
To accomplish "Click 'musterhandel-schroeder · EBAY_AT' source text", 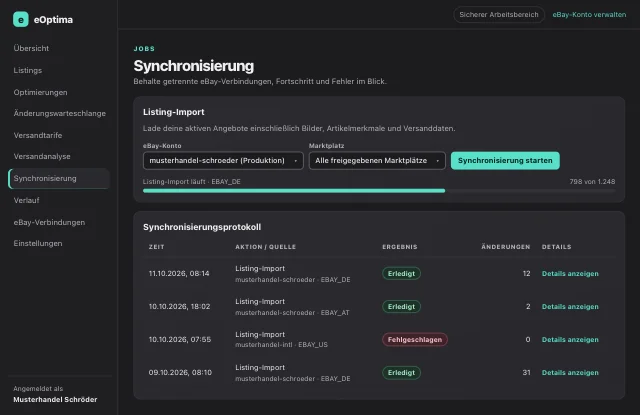I will point(292,313).
